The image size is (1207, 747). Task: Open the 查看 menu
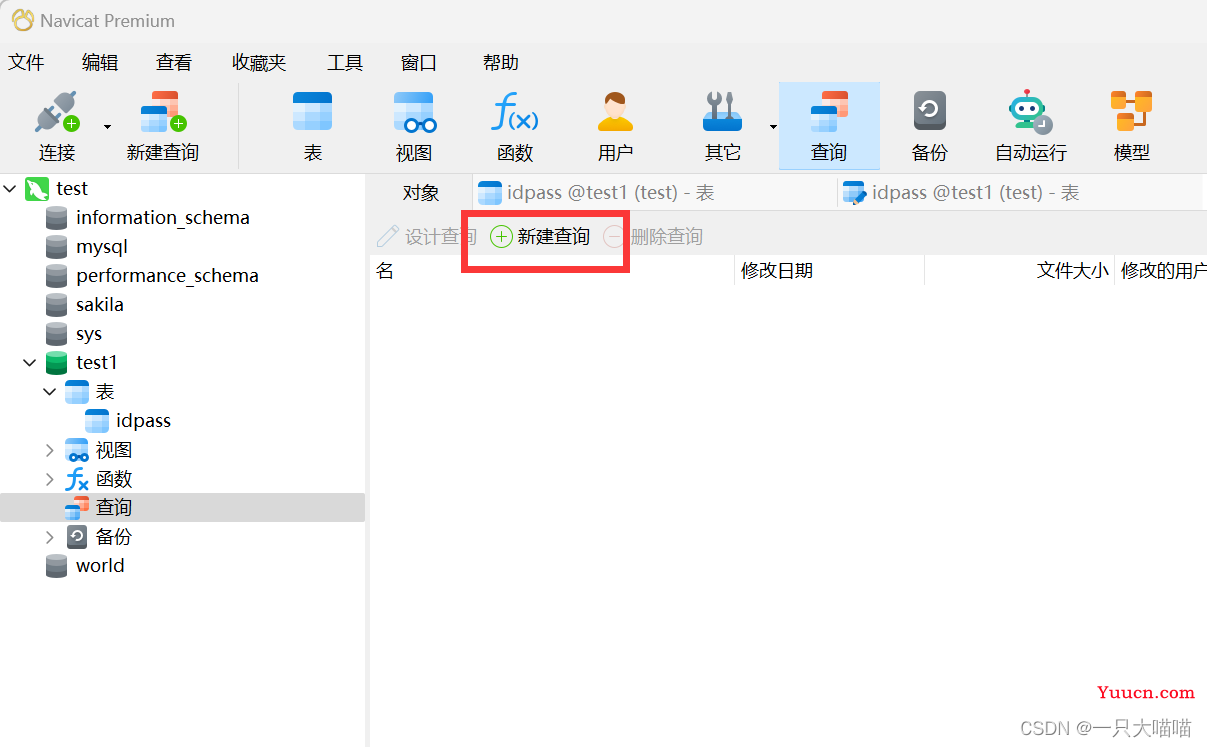pyautogui.click(x=174, y=62)
